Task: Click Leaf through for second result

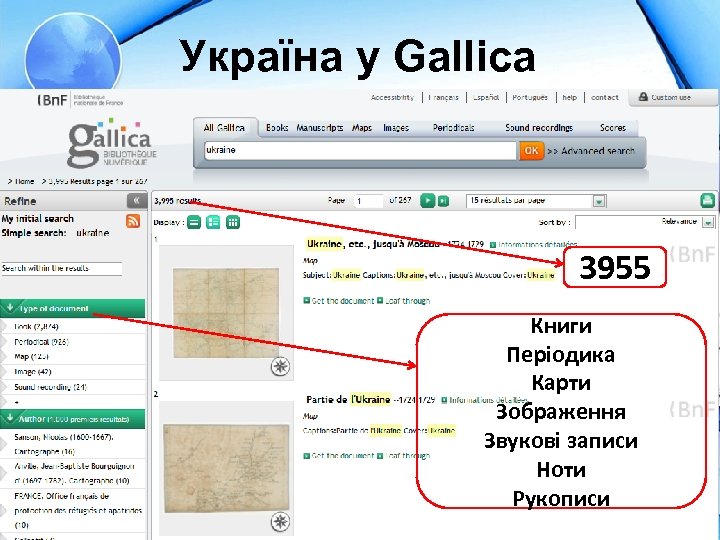Action: coord(403,456)
